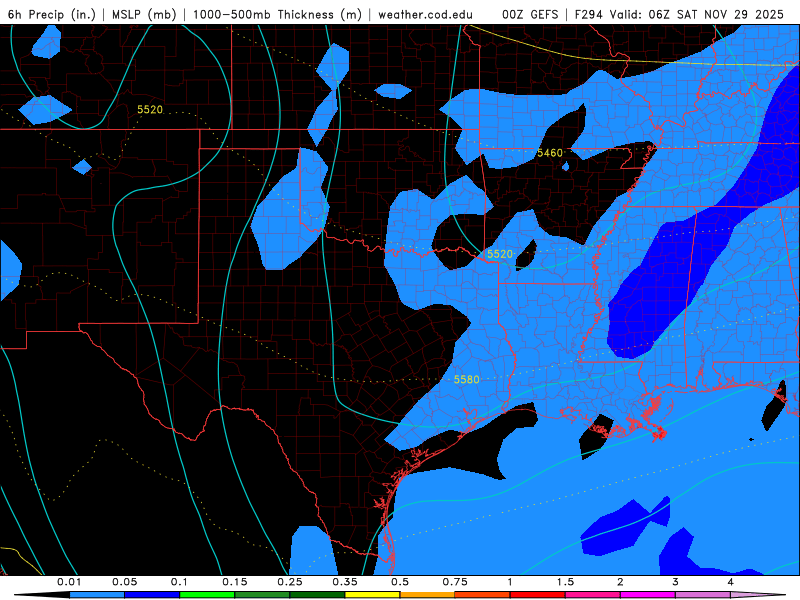
Task: Click the 5580 thickness contour label
Action: 466,379
